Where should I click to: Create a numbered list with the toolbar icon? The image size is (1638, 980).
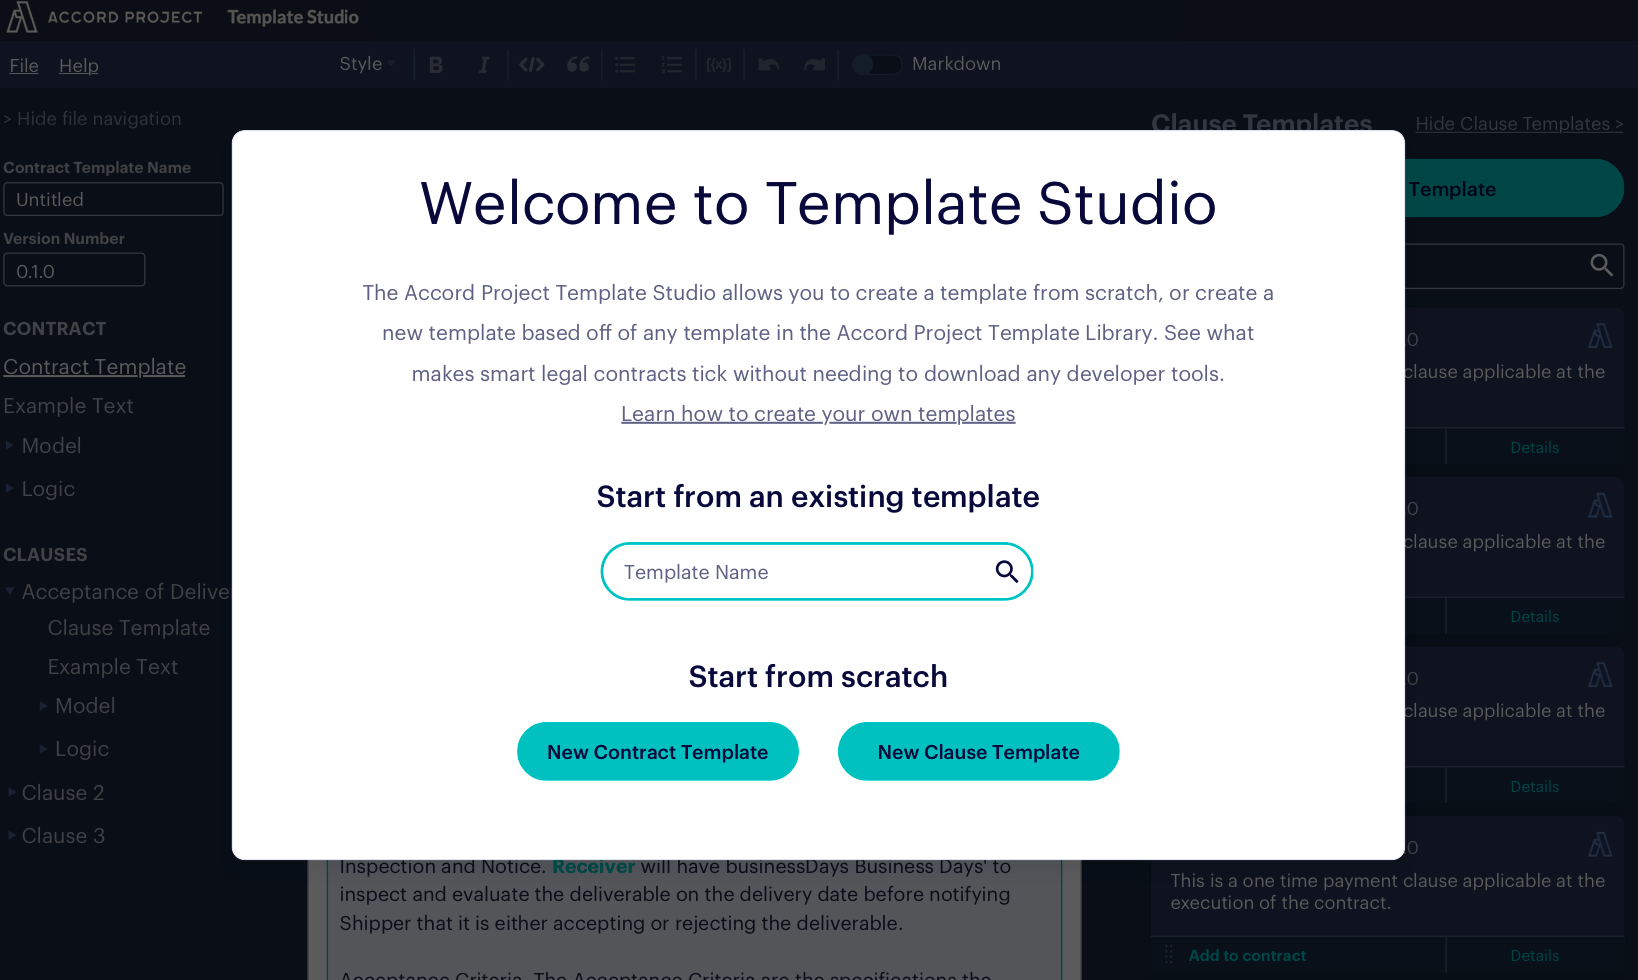672,65
